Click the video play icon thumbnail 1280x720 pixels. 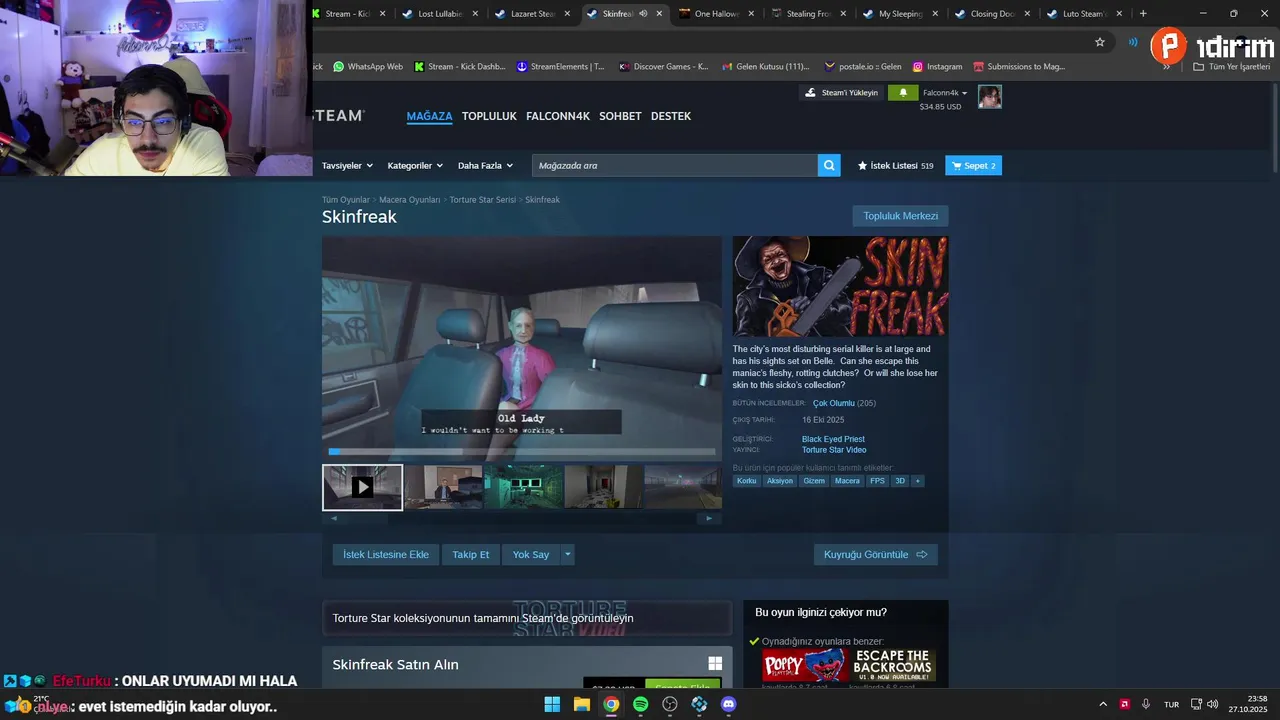(x=362, y=487)
